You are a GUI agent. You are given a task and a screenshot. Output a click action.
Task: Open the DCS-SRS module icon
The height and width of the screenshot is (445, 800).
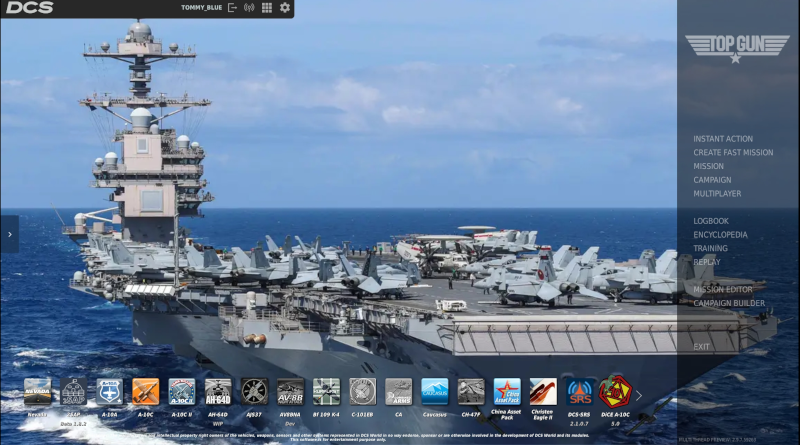tap(579, 391)
